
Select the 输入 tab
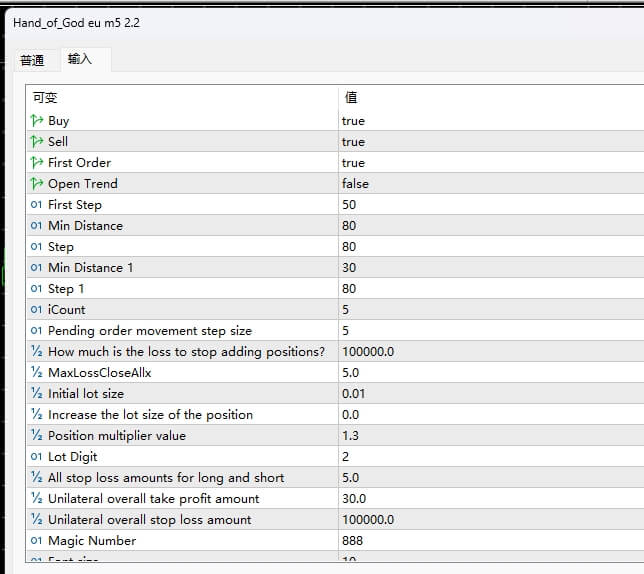pos(80,60)
